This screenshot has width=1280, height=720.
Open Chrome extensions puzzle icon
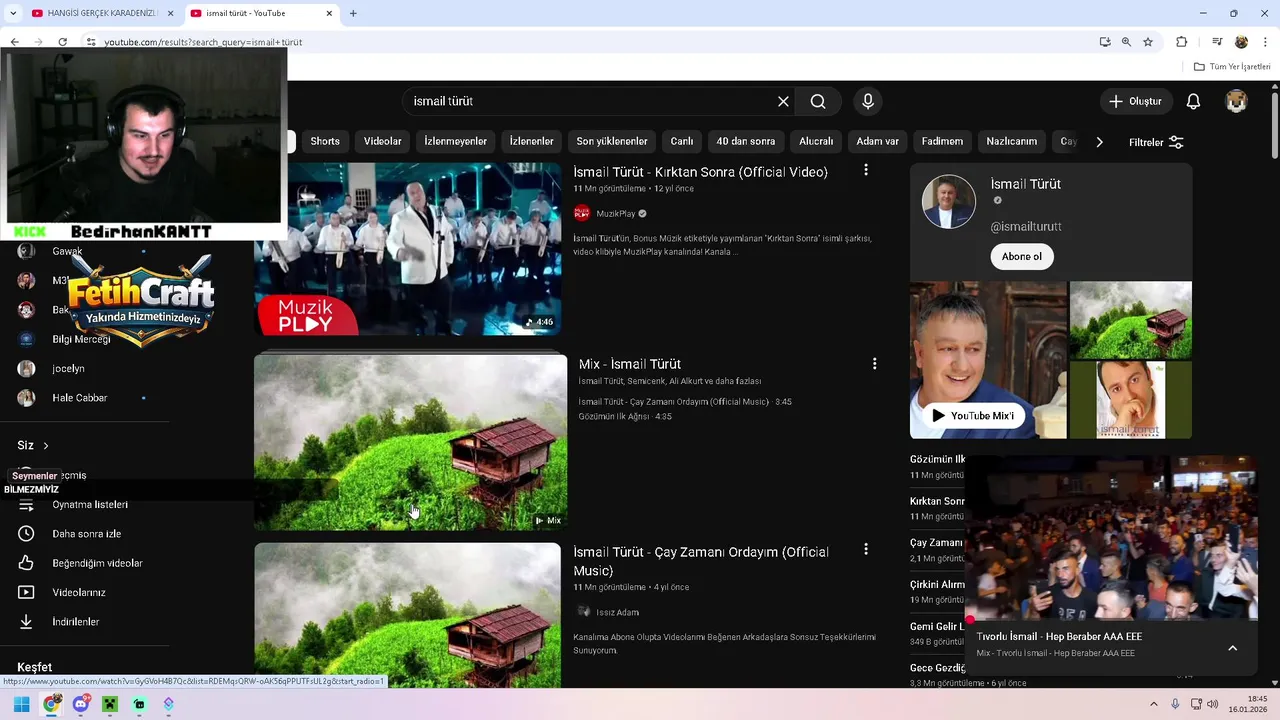(x=1181, y=42)
